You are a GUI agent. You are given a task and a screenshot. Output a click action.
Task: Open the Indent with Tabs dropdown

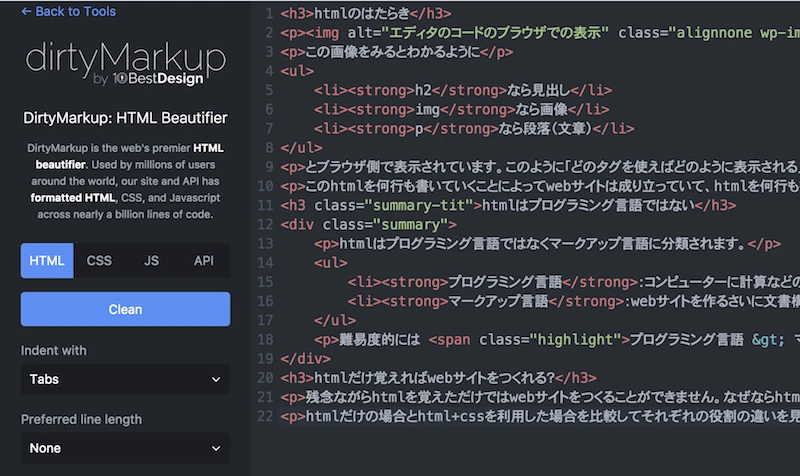tap(126, 379)
